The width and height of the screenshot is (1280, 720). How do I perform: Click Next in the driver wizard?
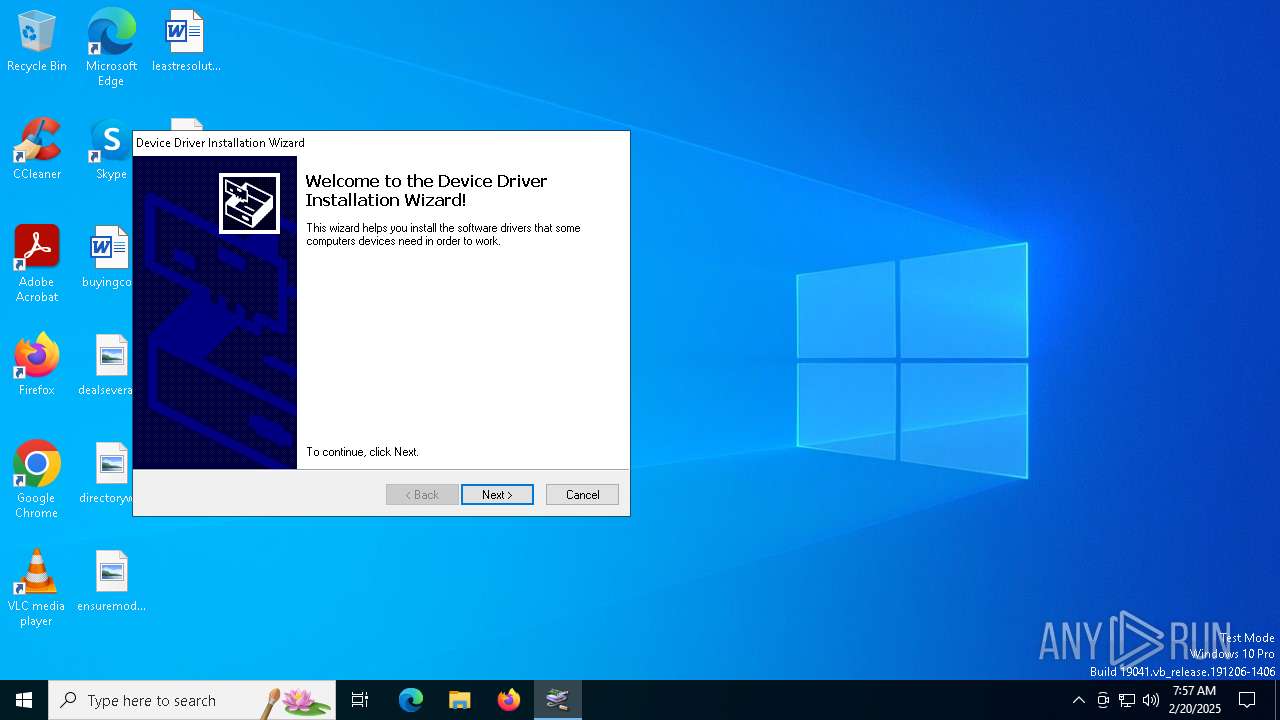coord(497,495)
